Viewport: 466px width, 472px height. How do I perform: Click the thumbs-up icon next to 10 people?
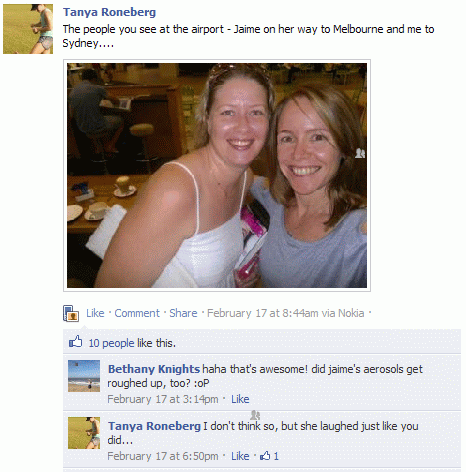tap(75, 342)
